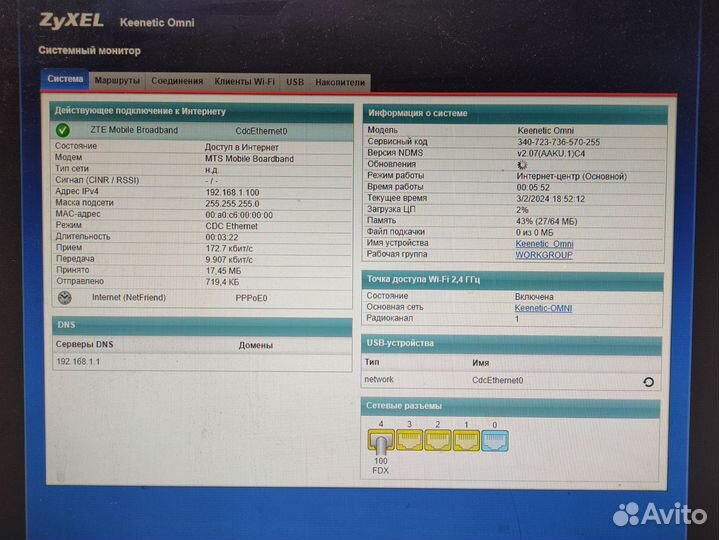The image size is (719, 540).
Task: Select the Система tab
Action: pyautogui.click(x=66, y=80)
